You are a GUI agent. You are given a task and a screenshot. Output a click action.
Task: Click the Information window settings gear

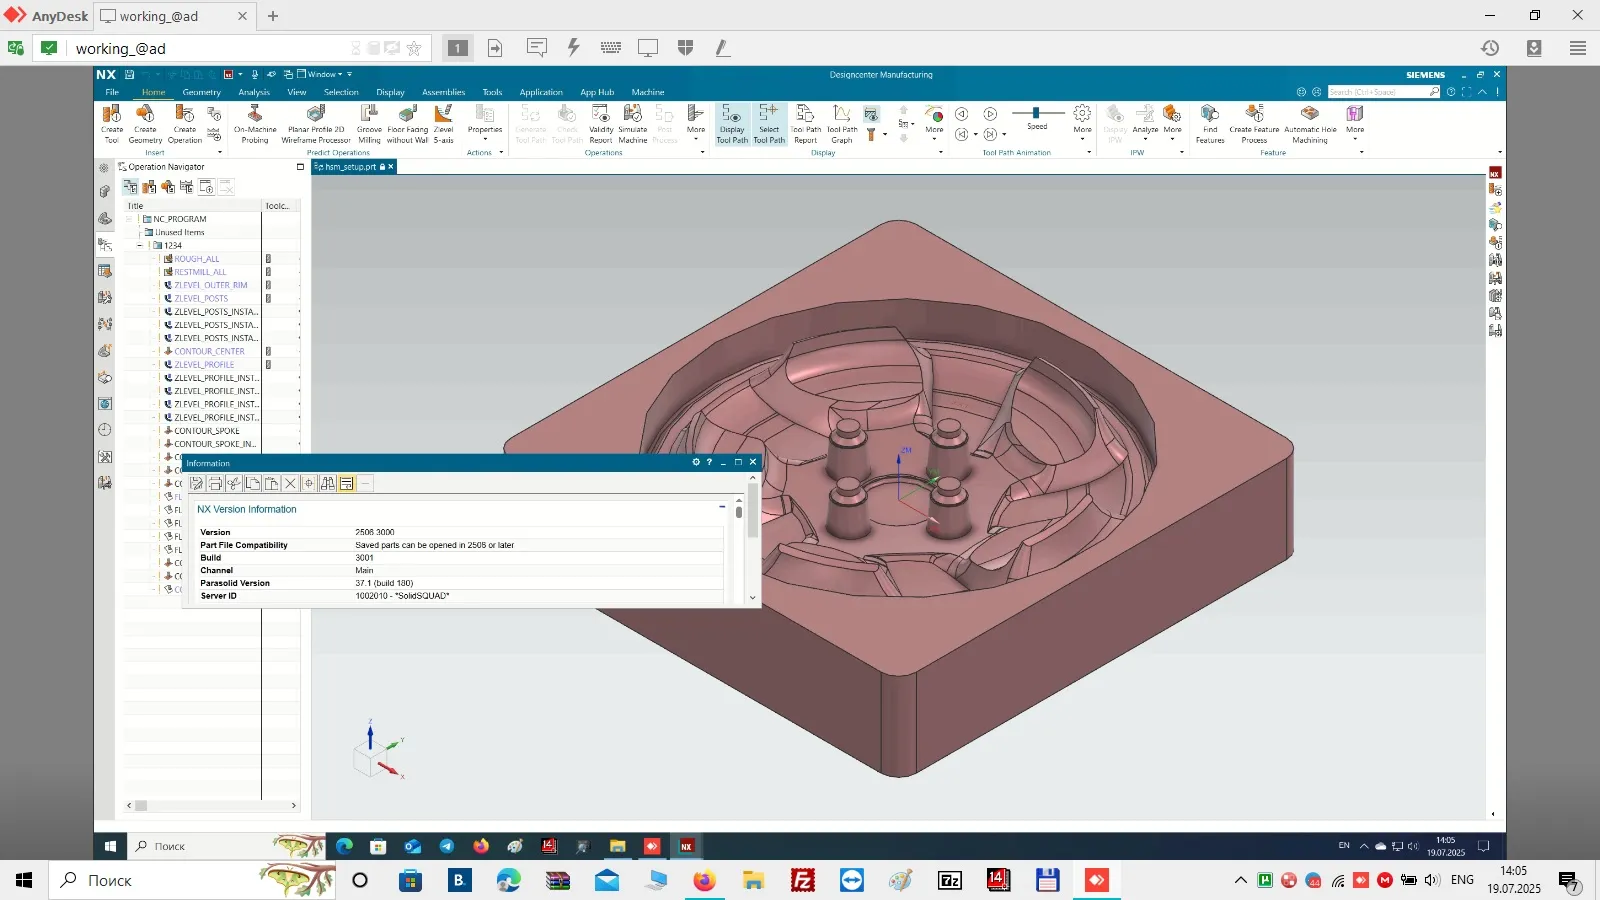[696, 462]
